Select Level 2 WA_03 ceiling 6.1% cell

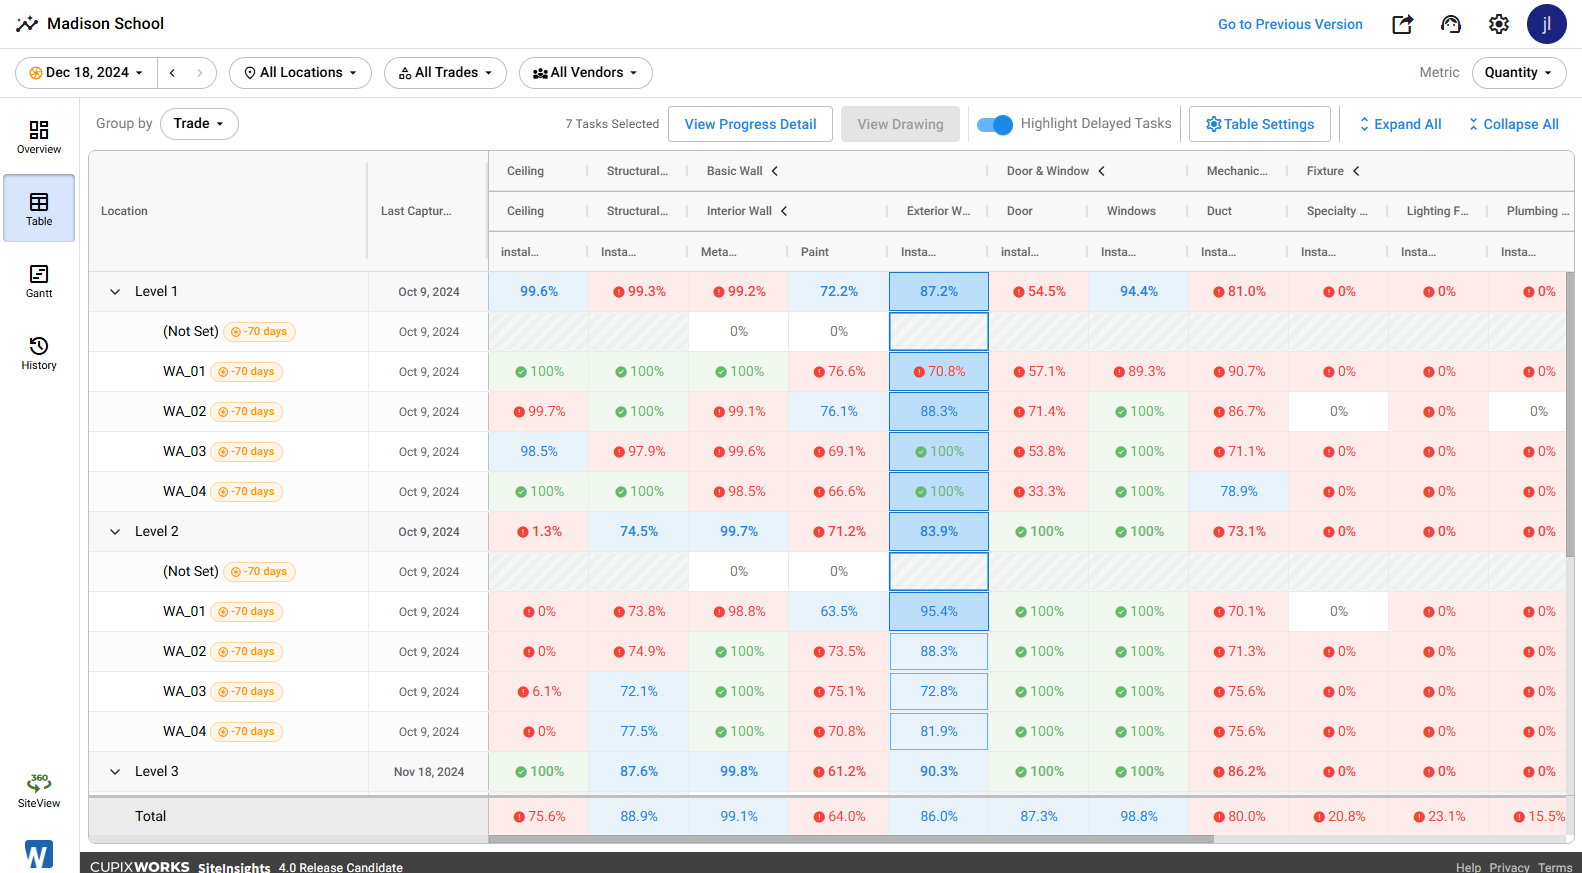click(x=539, y=692)
